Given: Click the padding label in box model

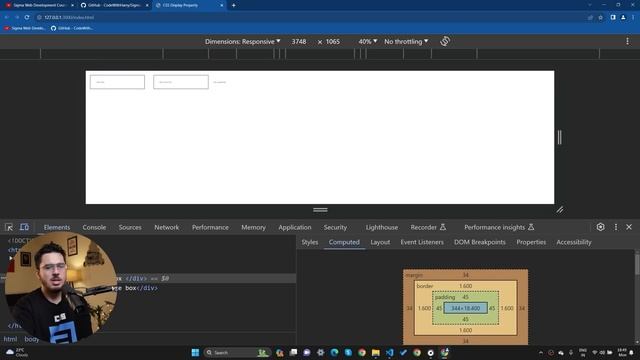Looking at the screenshot, I should tap(445, 297).
